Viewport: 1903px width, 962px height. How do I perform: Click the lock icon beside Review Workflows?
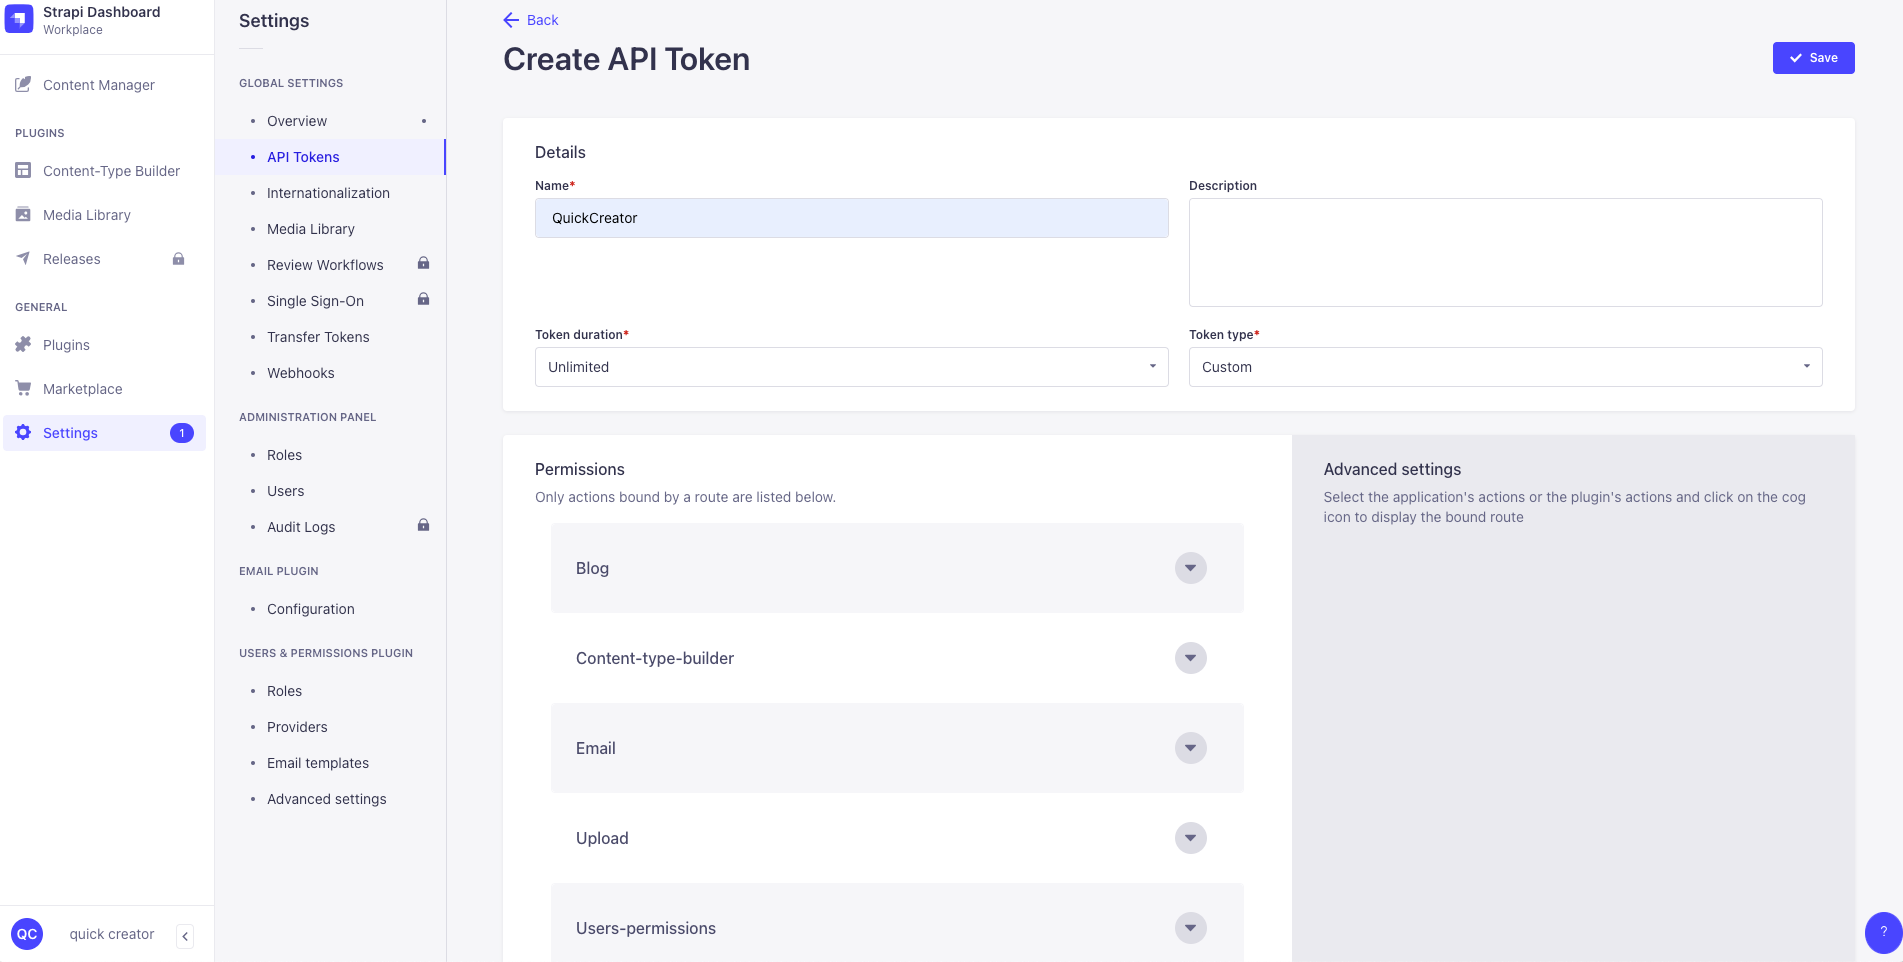(423, 263)
